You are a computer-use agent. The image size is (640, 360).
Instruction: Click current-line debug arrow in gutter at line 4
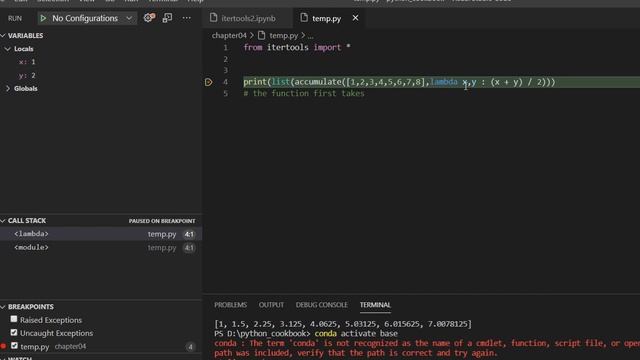(209, 82)
